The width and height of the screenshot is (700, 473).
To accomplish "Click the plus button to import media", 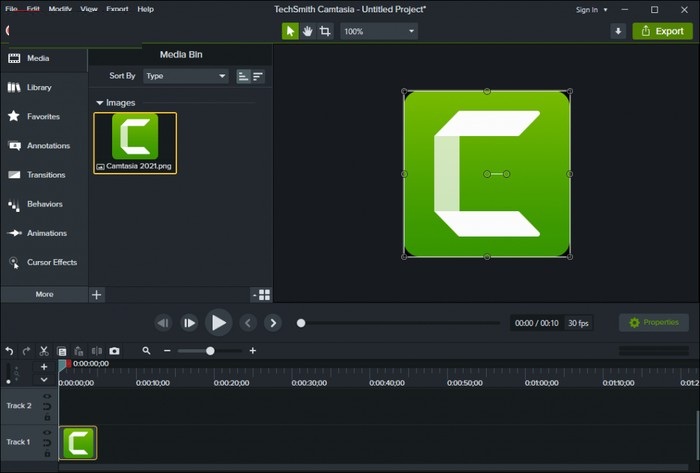I will click(x=96, y=295).
